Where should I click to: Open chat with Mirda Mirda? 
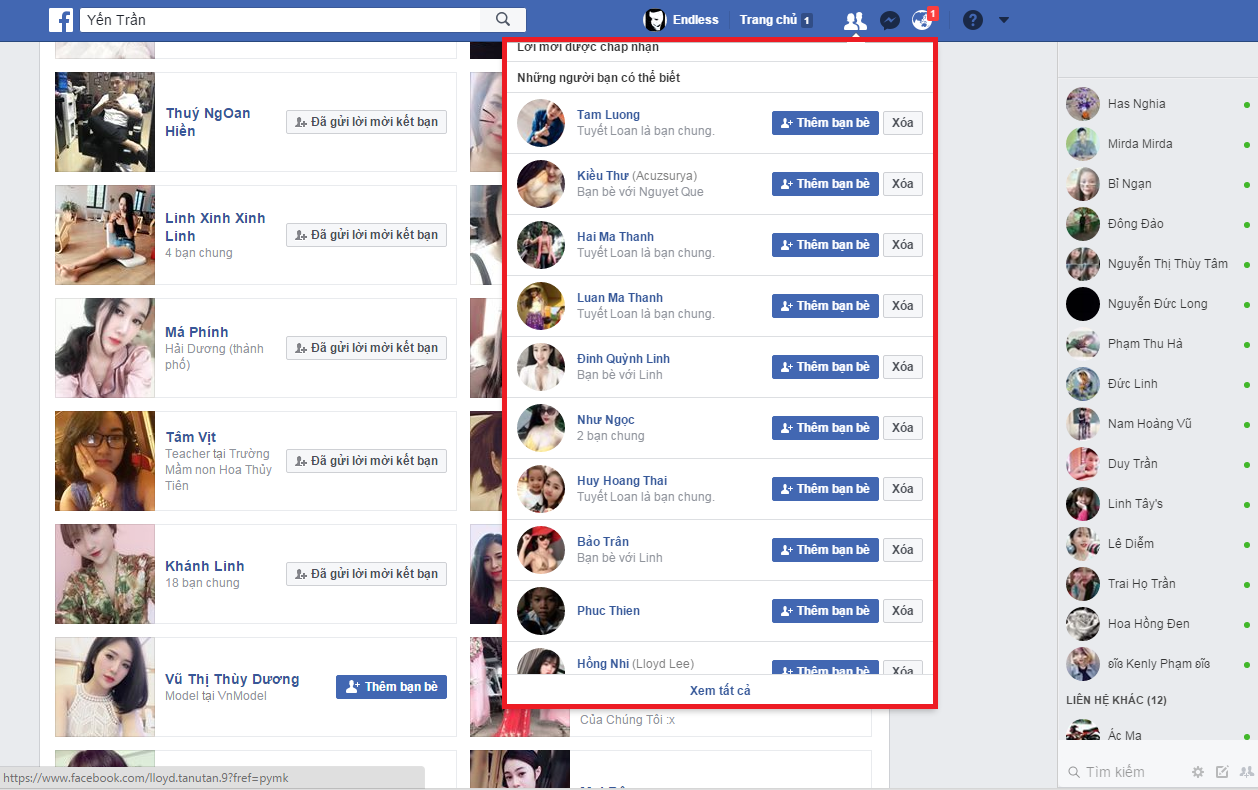click(1157, 144)
